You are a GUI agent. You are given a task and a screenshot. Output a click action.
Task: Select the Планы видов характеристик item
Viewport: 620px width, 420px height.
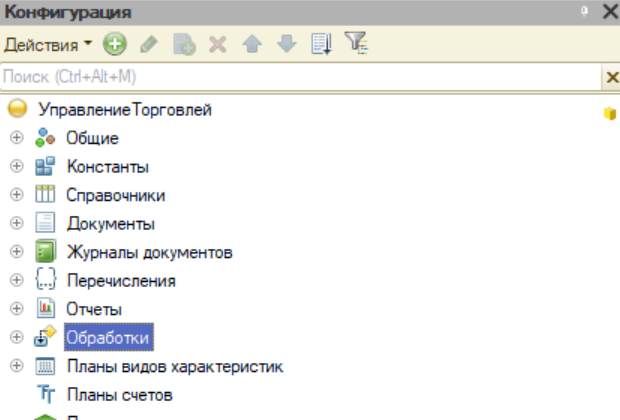[175, 367]
